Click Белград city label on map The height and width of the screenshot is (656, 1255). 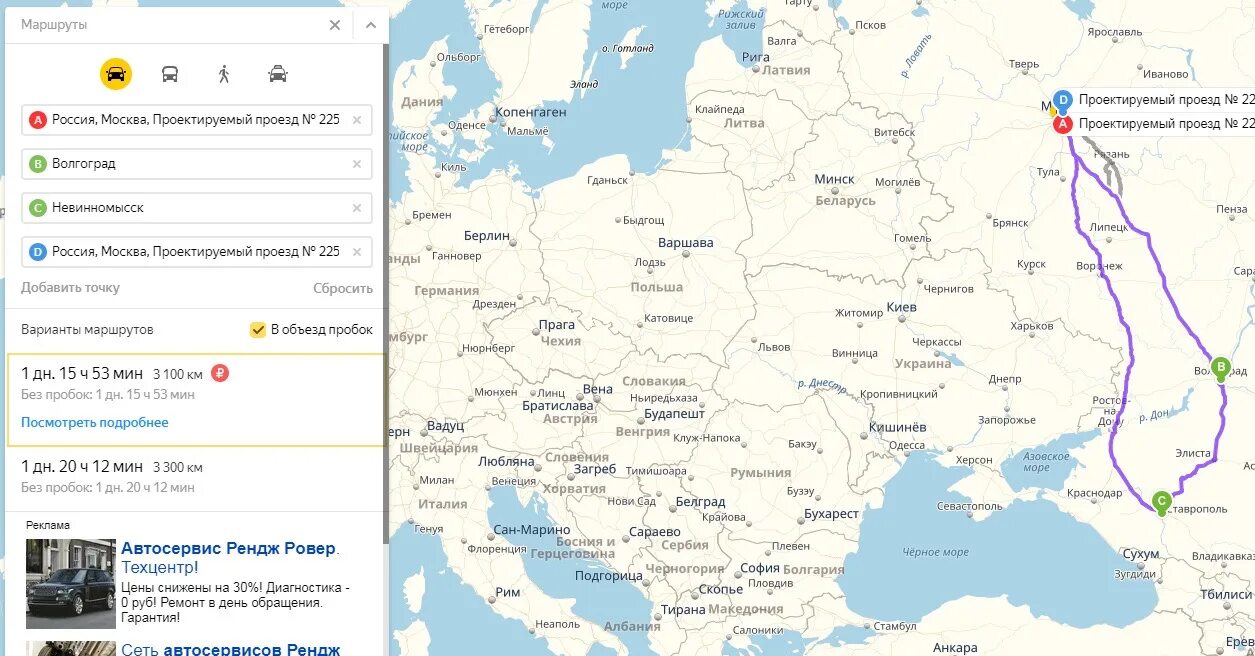click(x=701, y=502)
